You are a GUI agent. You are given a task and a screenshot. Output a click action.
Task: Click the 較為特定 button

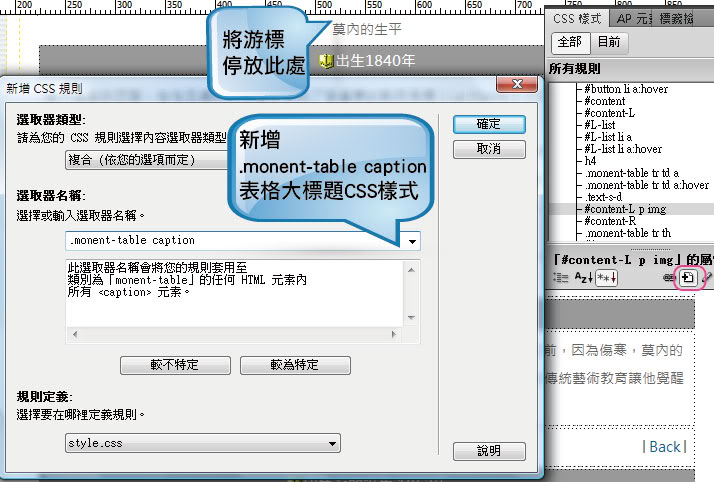[295, 364]
